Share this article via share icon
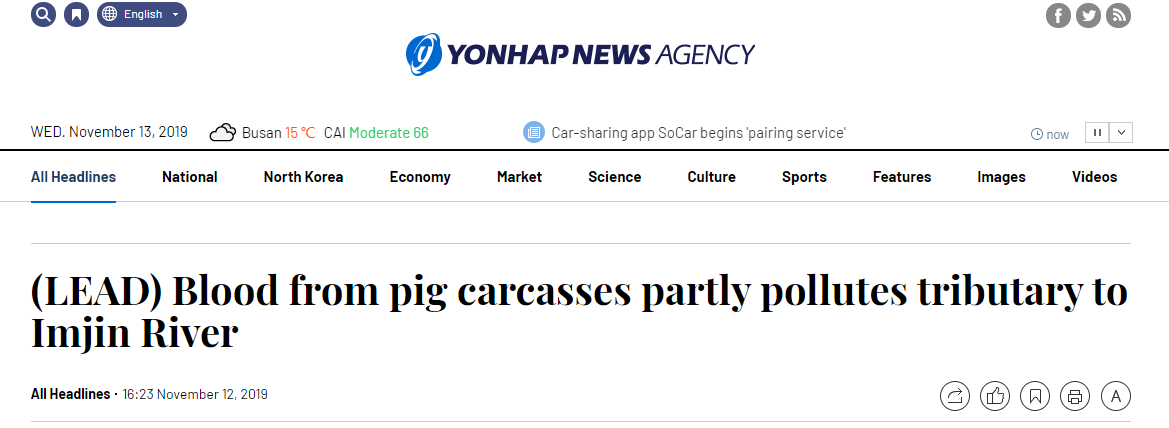This screenshot has height=428, width=1169. tap(955, 396)
